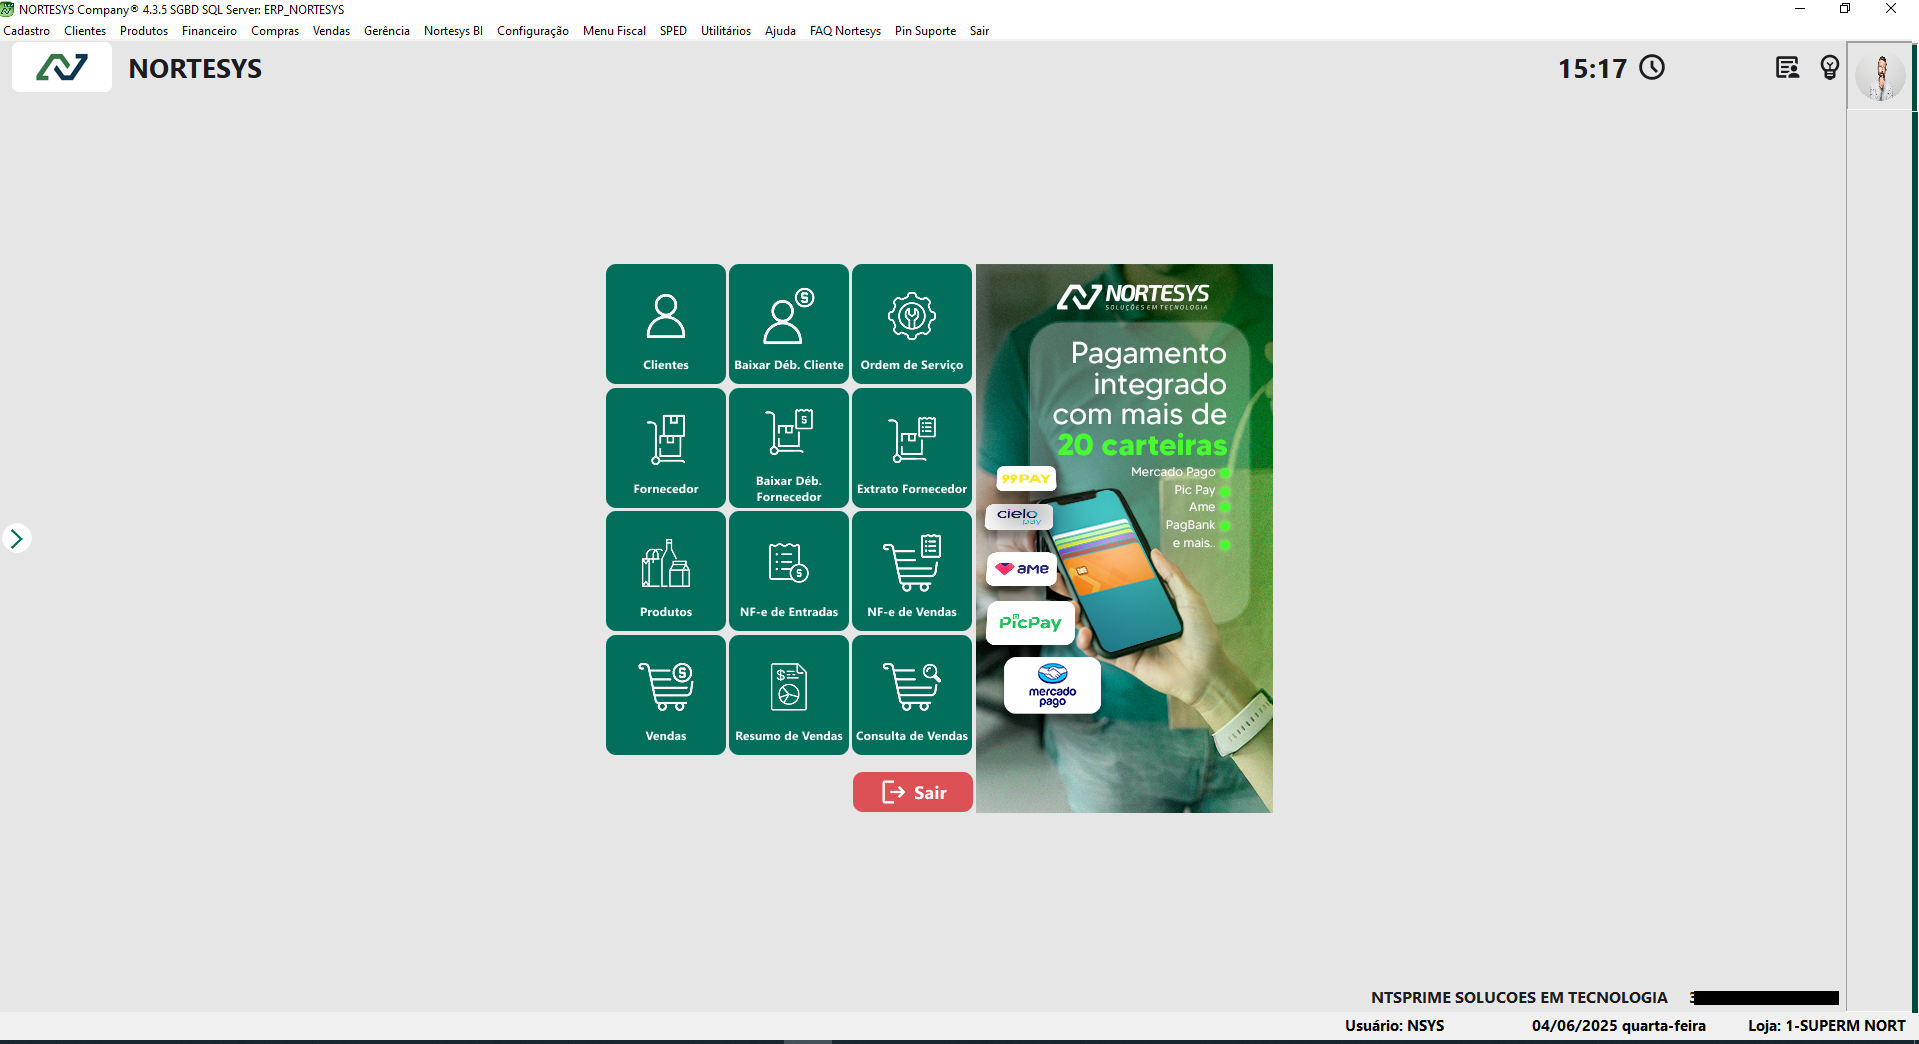
Task: Open the Resumo de Vendas tile
Action: coord(788,695)
